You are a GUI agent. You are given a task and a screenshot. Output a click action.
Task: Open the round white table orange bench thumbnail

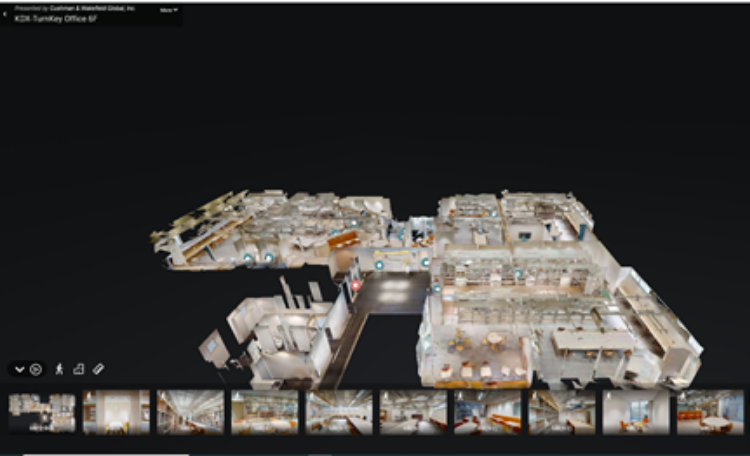click(710, 412)
